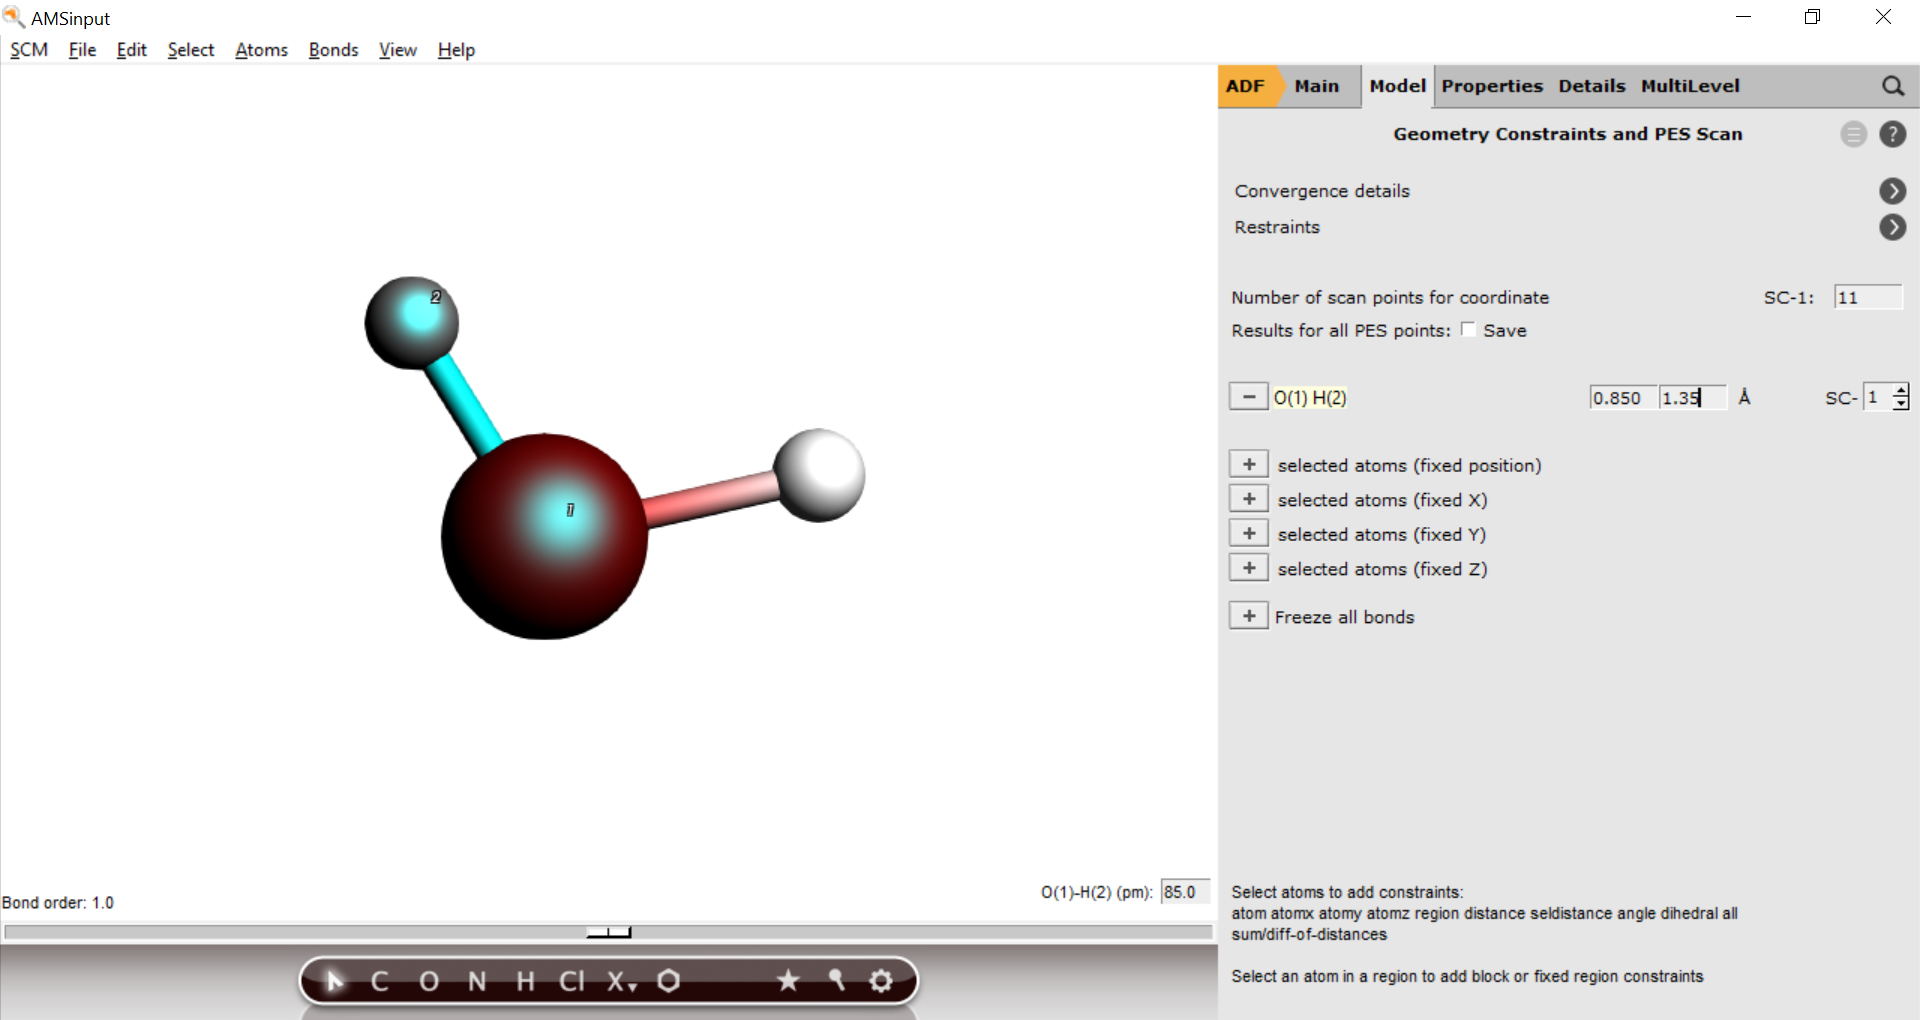Click the star pre-optimize icon
Screen dimensions: 1920x1020
tap(788, 981)
